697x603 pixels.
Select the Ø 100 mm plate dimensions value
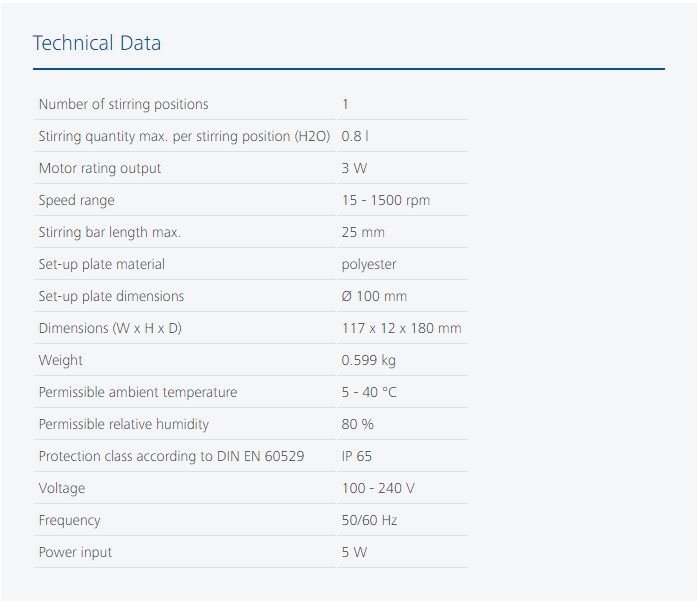(374, 296)
